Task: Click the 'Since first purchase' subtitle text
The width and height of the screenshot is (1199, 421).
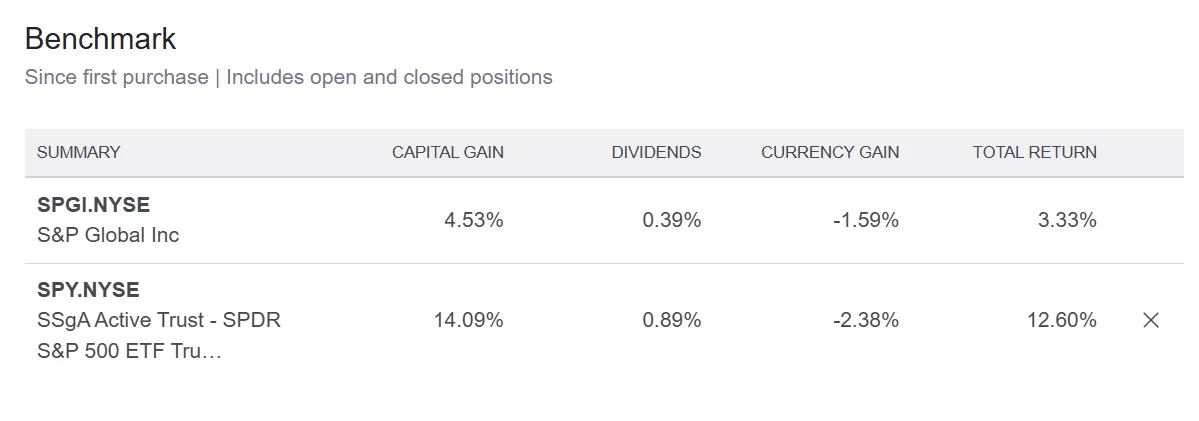Action: [x=116, y=77]
